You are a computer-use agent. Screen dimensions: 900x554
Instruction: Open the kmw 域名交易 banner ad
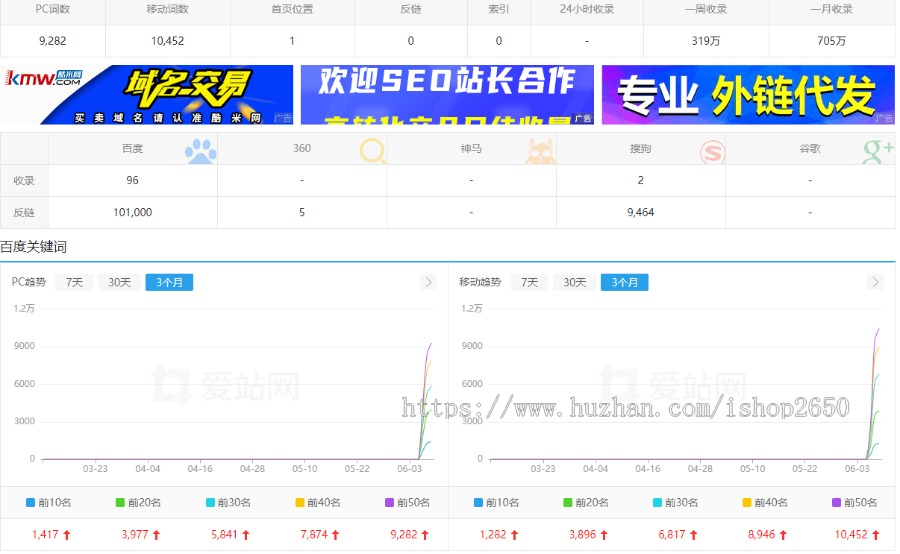pyautogui.click(x=147, y=95)
